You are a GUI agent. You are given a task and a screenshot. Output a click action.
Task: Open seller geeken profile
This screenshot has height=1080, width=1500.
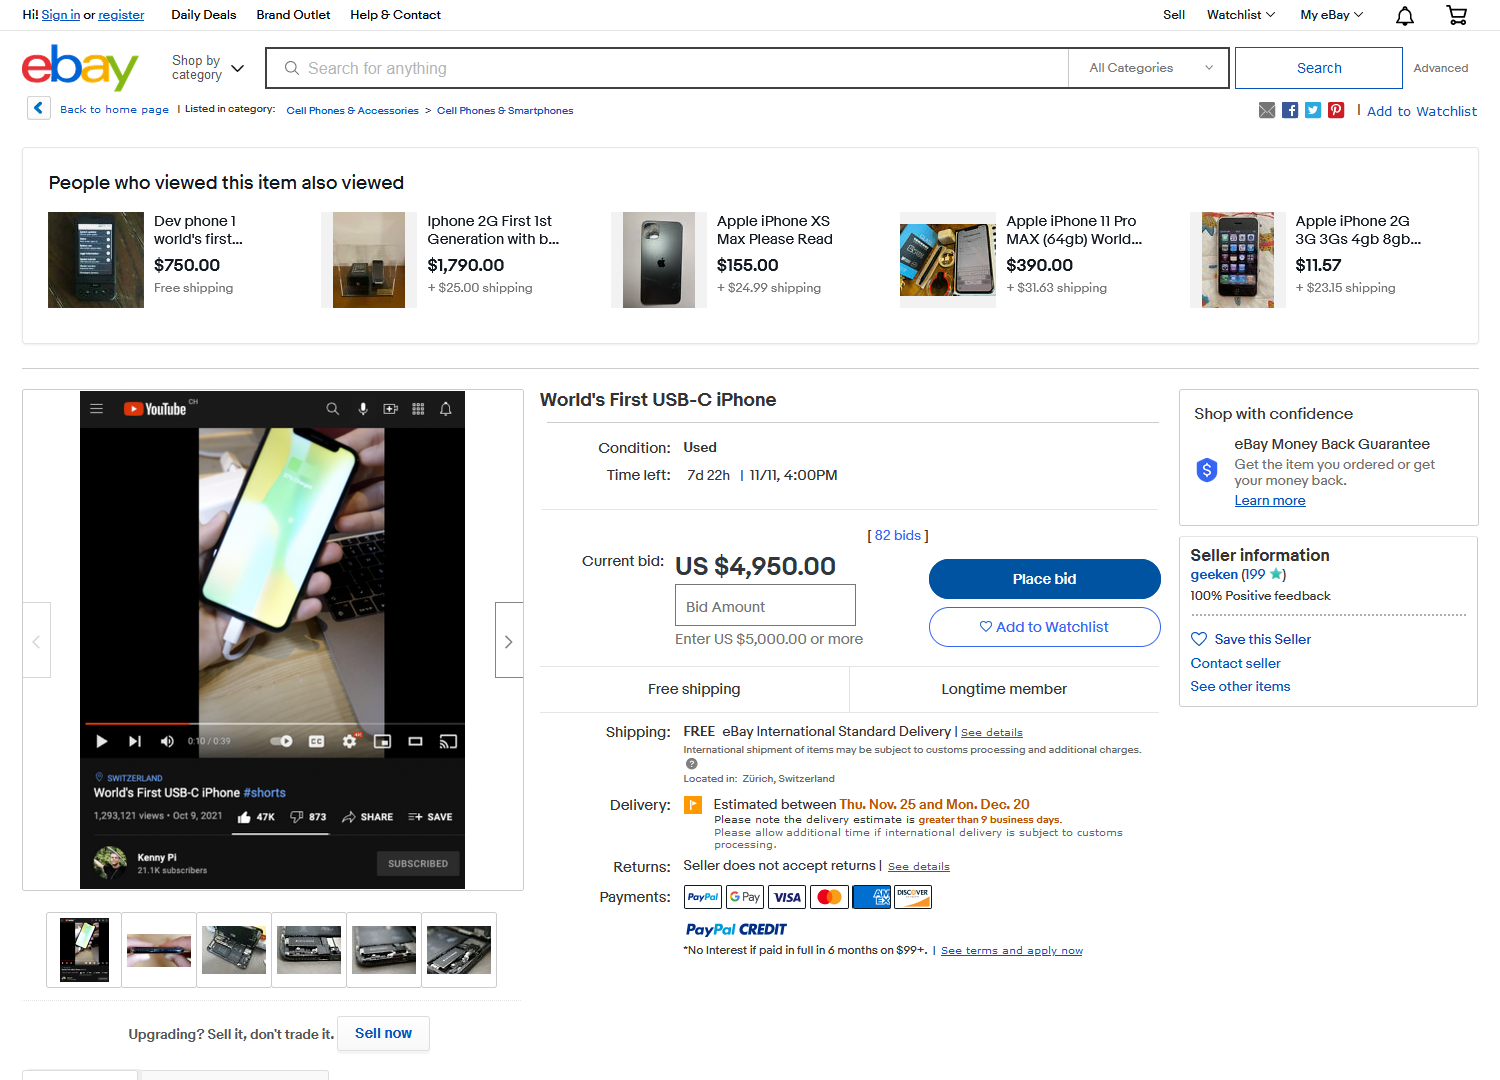(x=1214, y=575)
